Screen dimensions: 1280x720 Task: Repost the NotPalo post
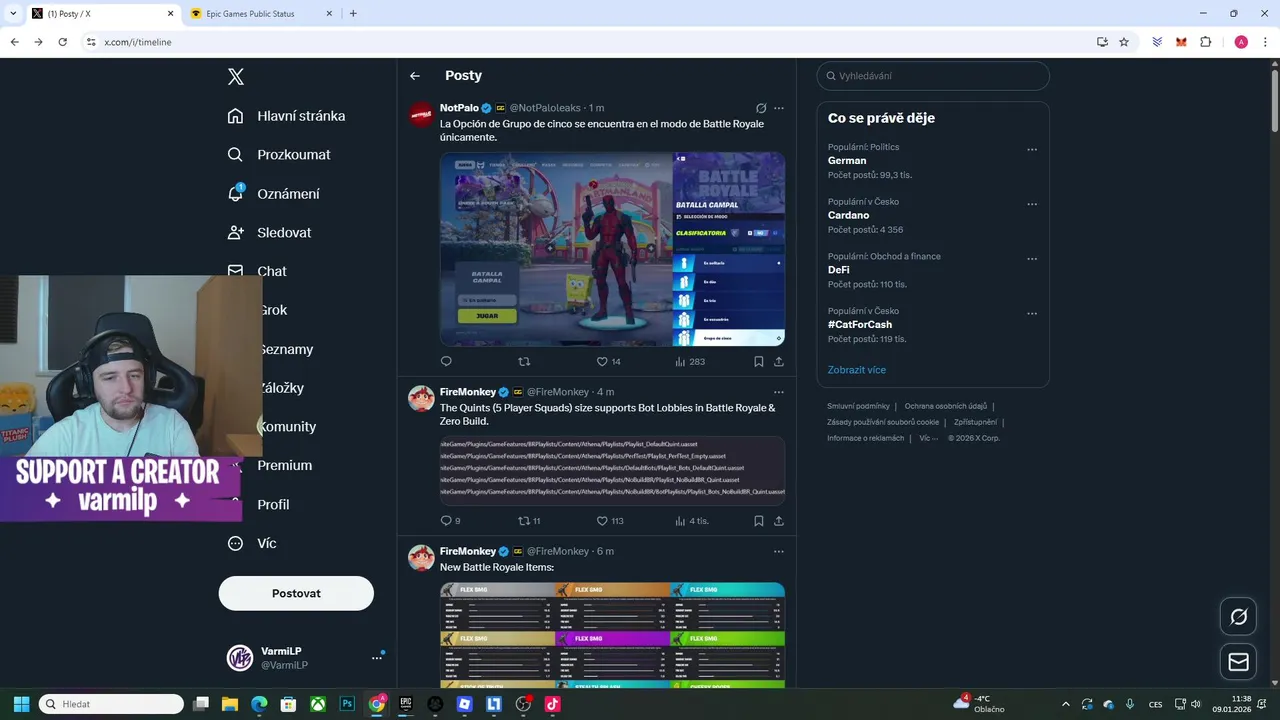pyautogui.click(x=524, y=362)
